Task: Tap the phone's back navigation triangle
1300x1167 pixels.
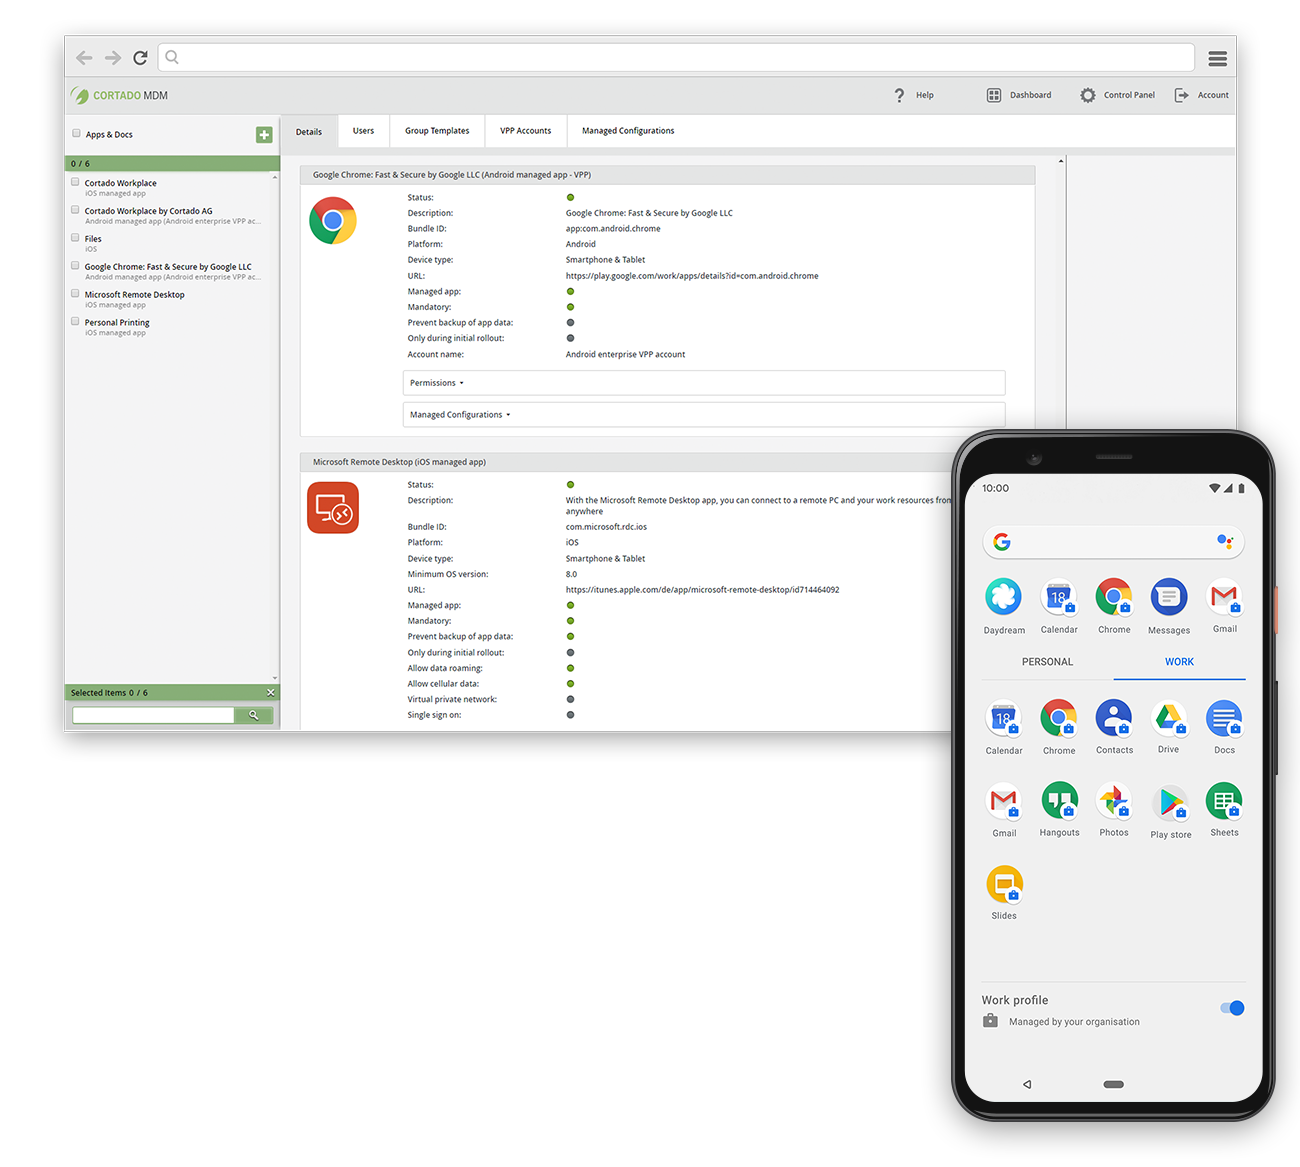Action: (1027, 1084)
